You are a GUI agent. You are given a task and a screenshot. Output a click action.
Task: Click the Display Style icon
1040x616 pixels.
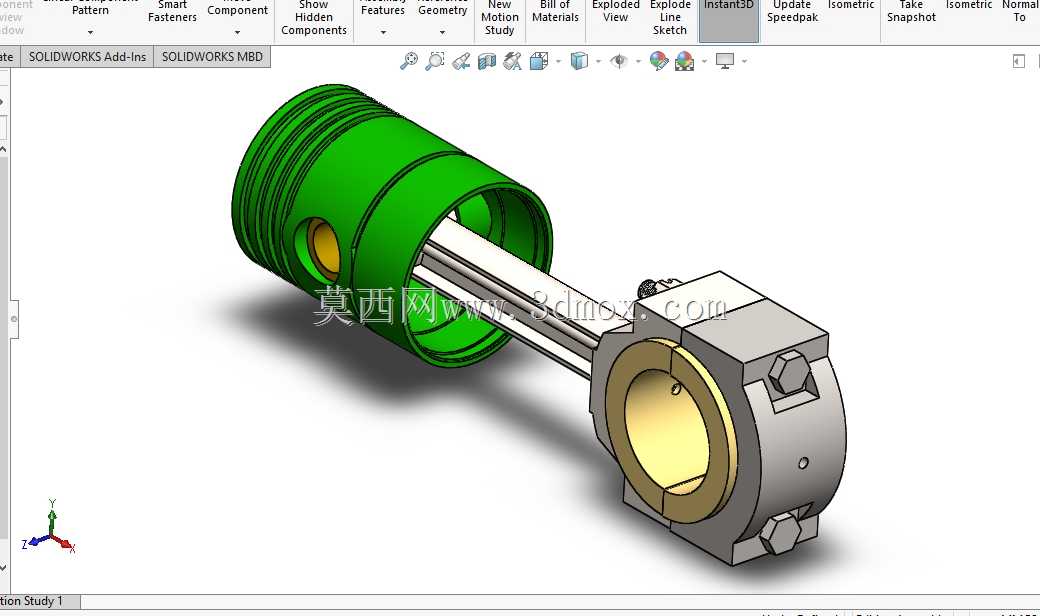[x=579, y=62]
